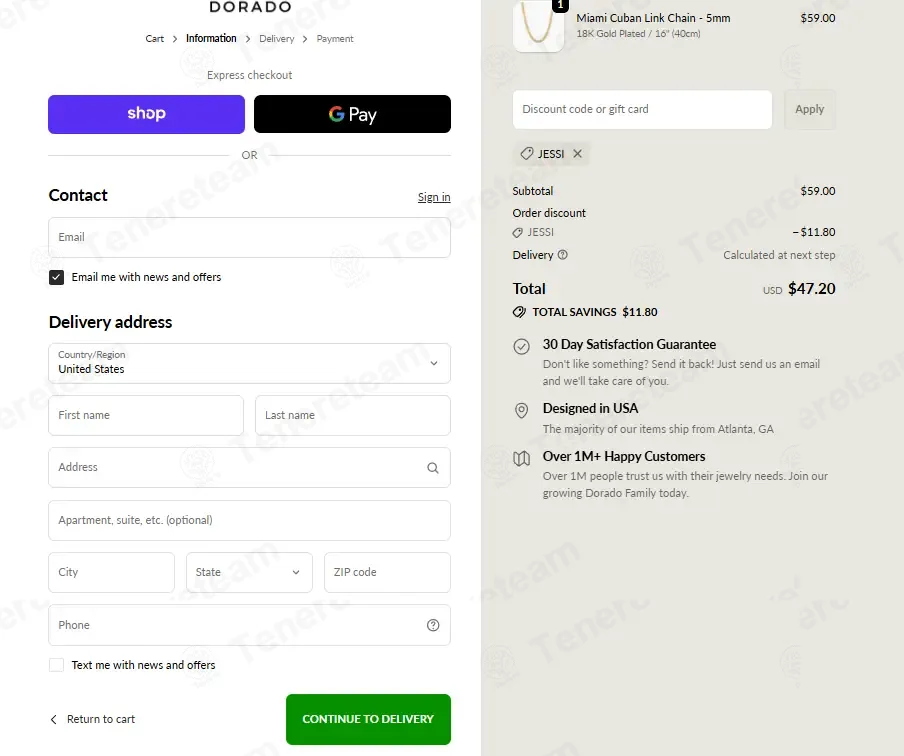Click the item quantity badge on the chain thumbnail
Viewport: 904px width, 756px height.
[560, 5]
